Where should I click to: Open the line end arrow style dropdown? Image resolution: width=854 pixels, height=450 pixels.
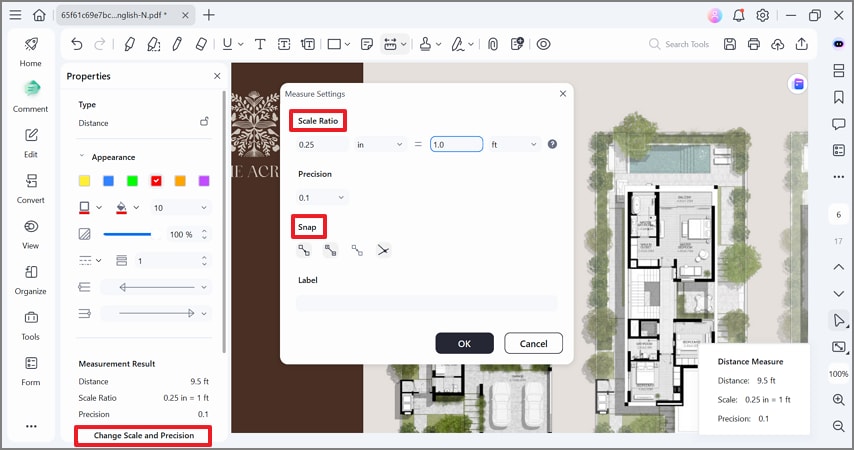(x=156, y=313)
